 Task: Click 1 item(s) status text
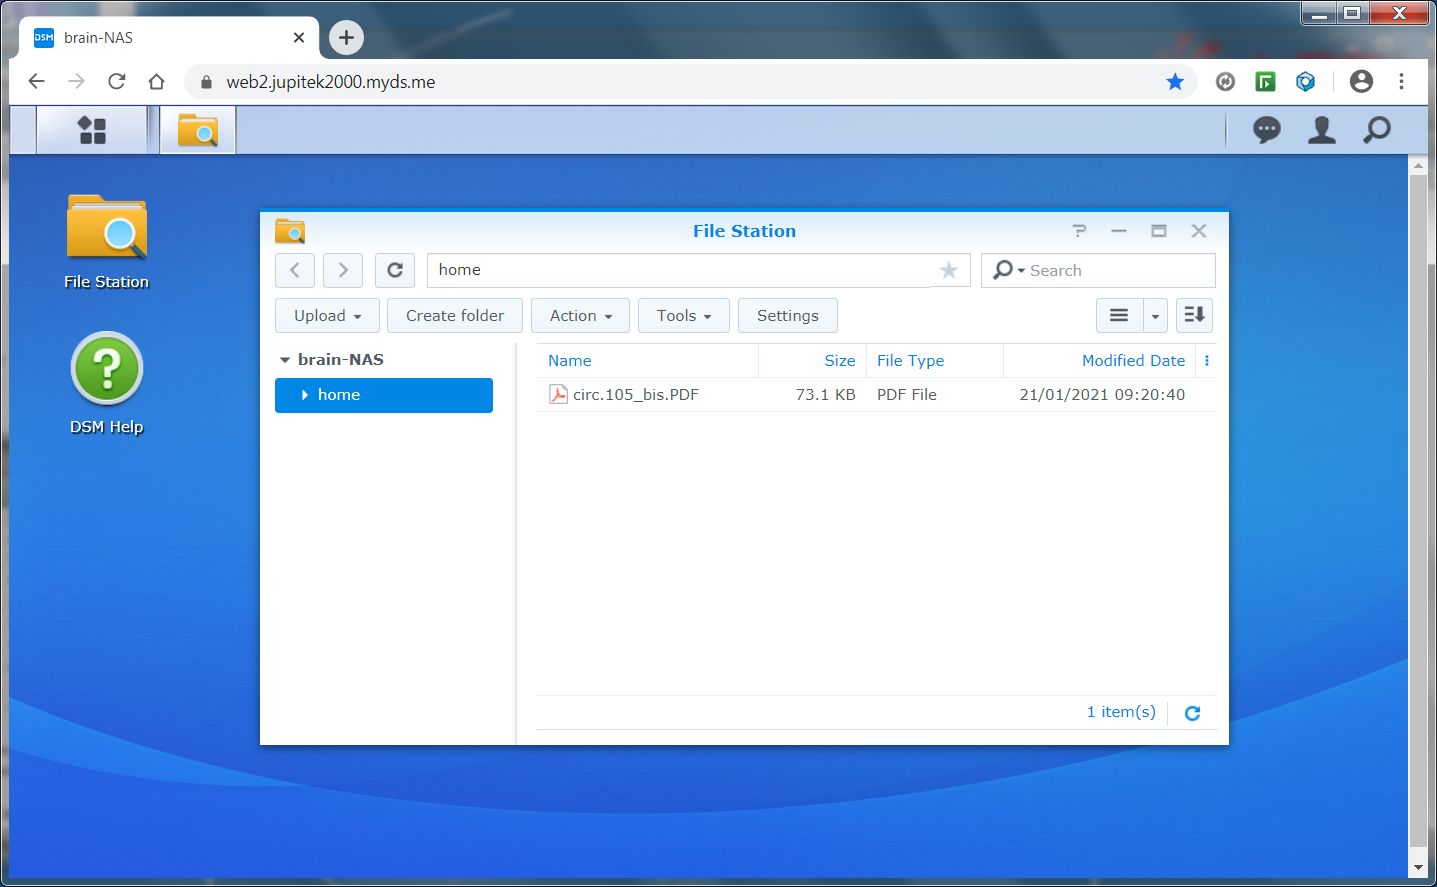(1121, 712)
